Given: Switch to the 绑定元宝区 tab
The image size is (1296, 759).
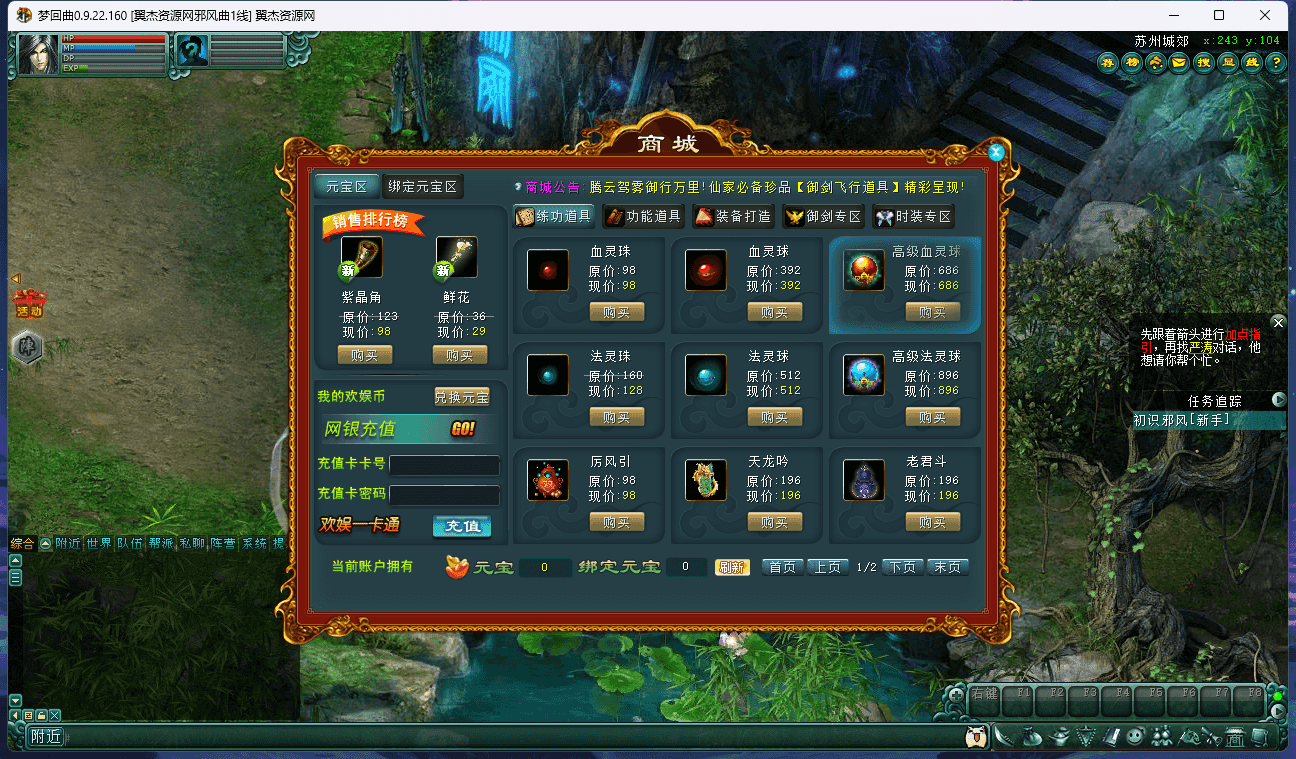Looking at the screenshot, I should point(422,187).
